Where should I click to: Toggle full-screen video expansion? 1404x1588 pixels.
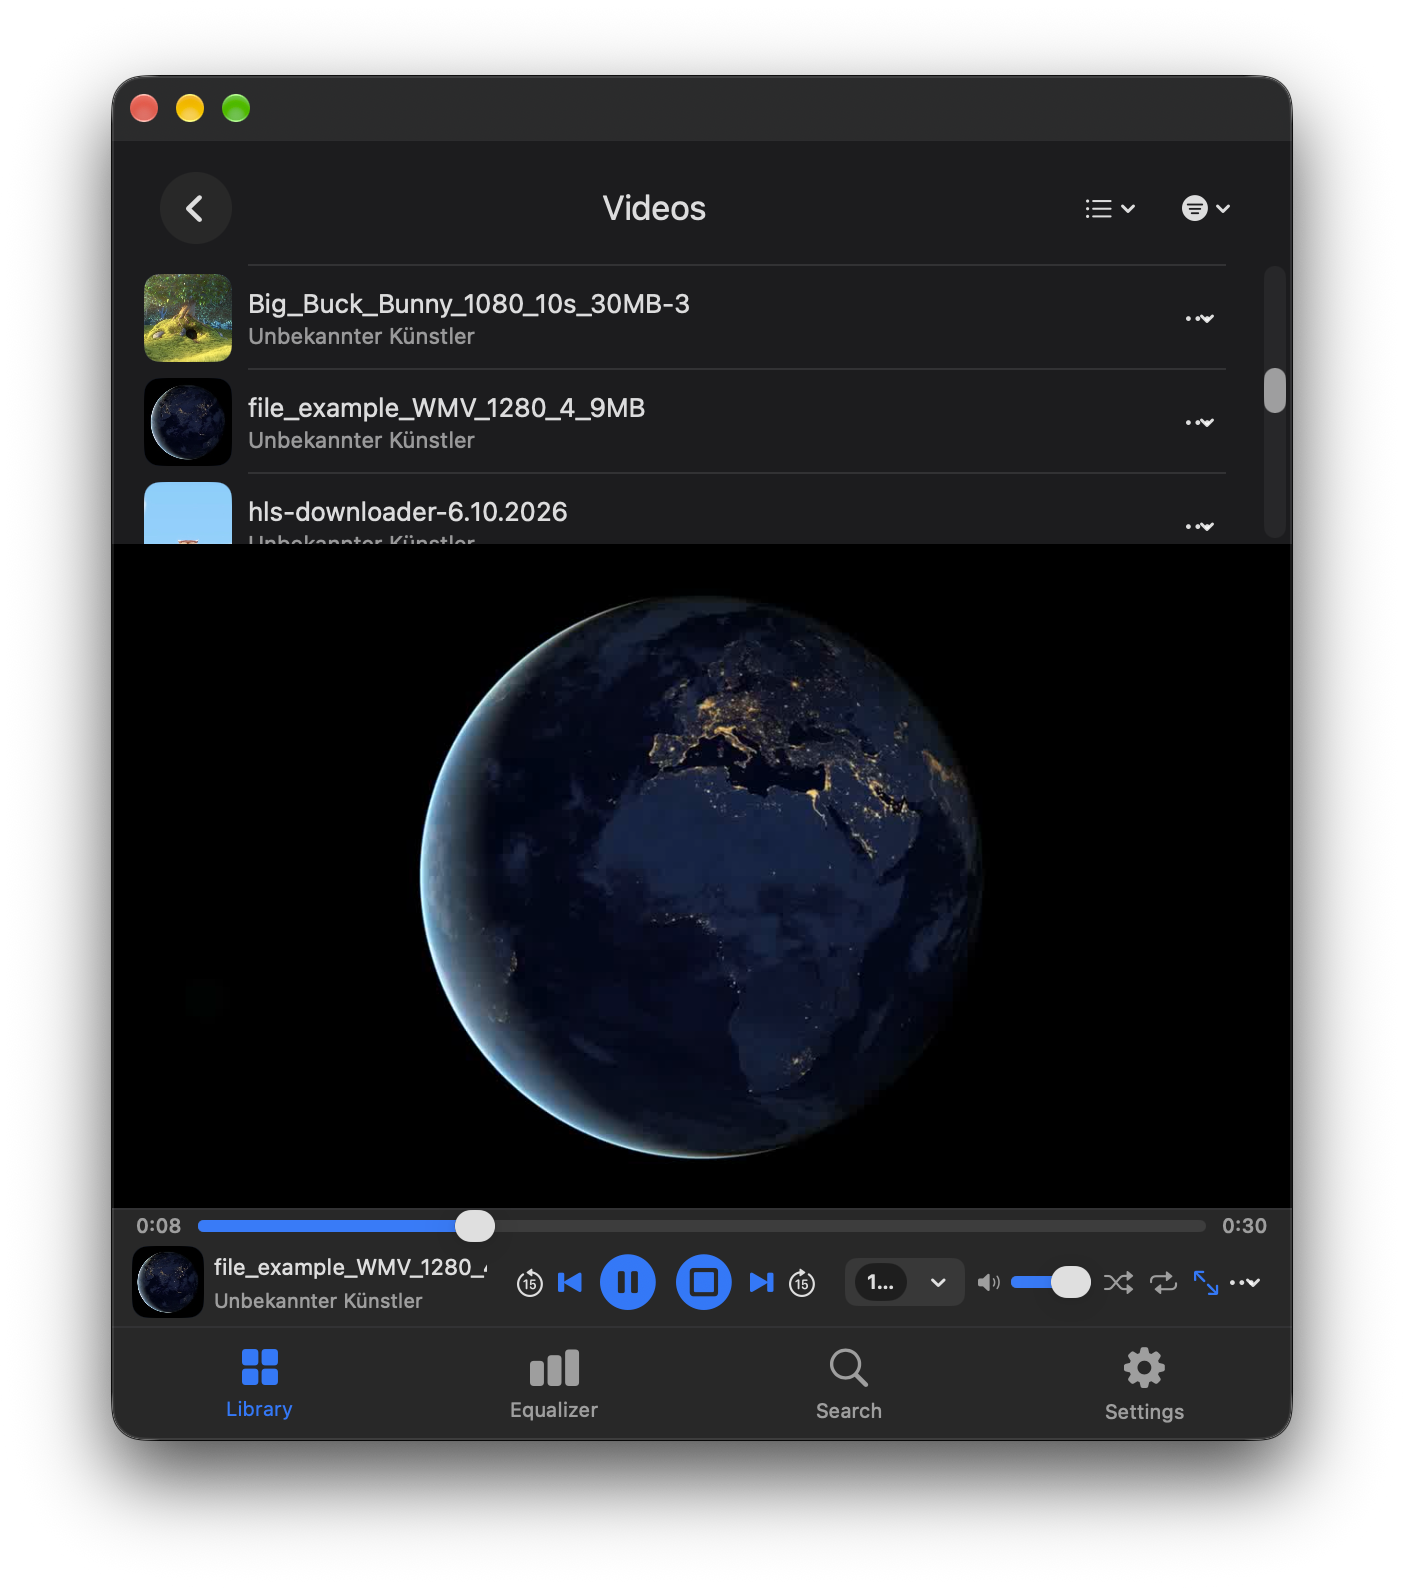[1206, 1282]
